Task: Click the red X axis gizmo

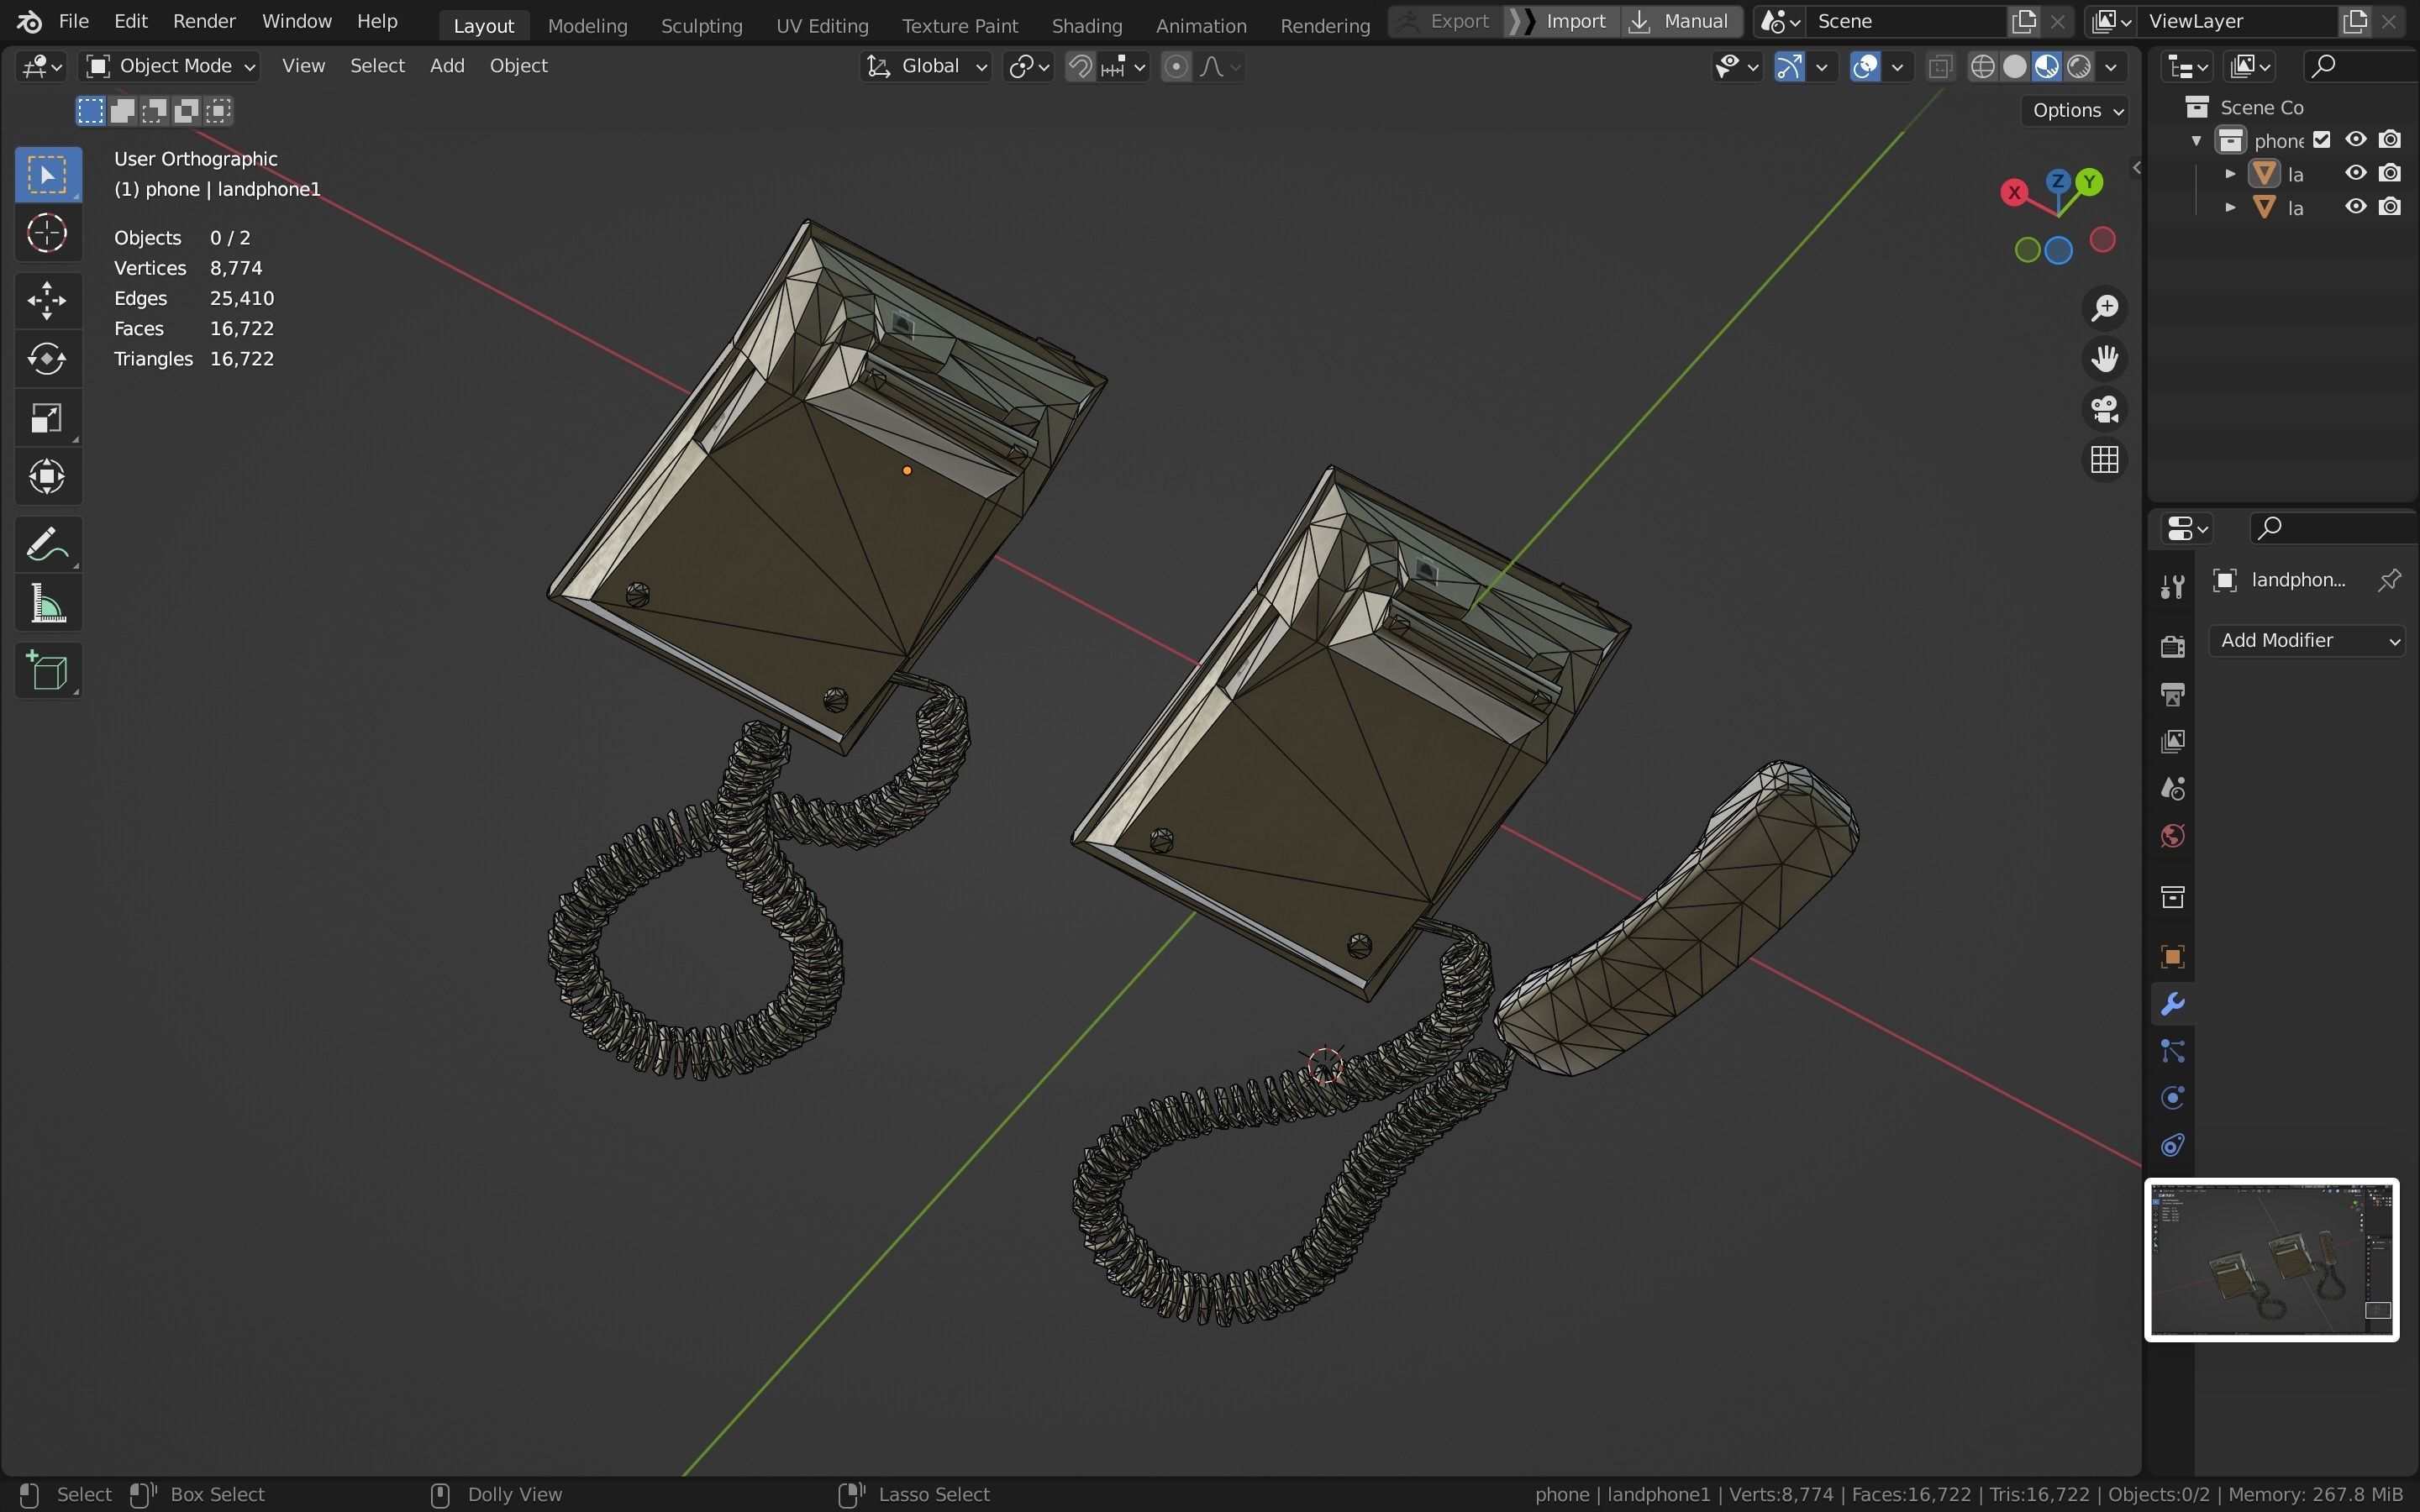Action: pos(2014,192)
